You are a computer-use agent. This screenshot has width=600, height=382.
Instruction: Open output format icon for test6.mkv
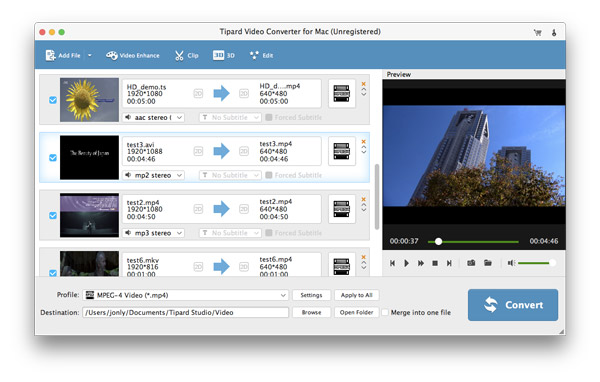342,265
